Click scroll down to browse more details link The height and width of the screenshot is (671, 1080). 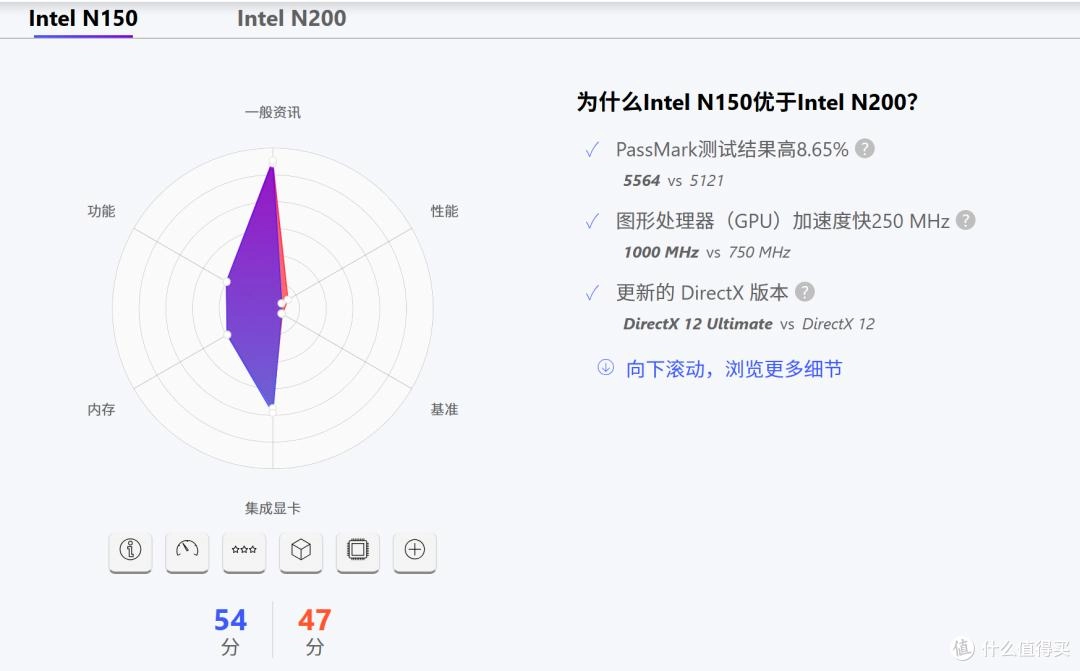click(734, 369)
